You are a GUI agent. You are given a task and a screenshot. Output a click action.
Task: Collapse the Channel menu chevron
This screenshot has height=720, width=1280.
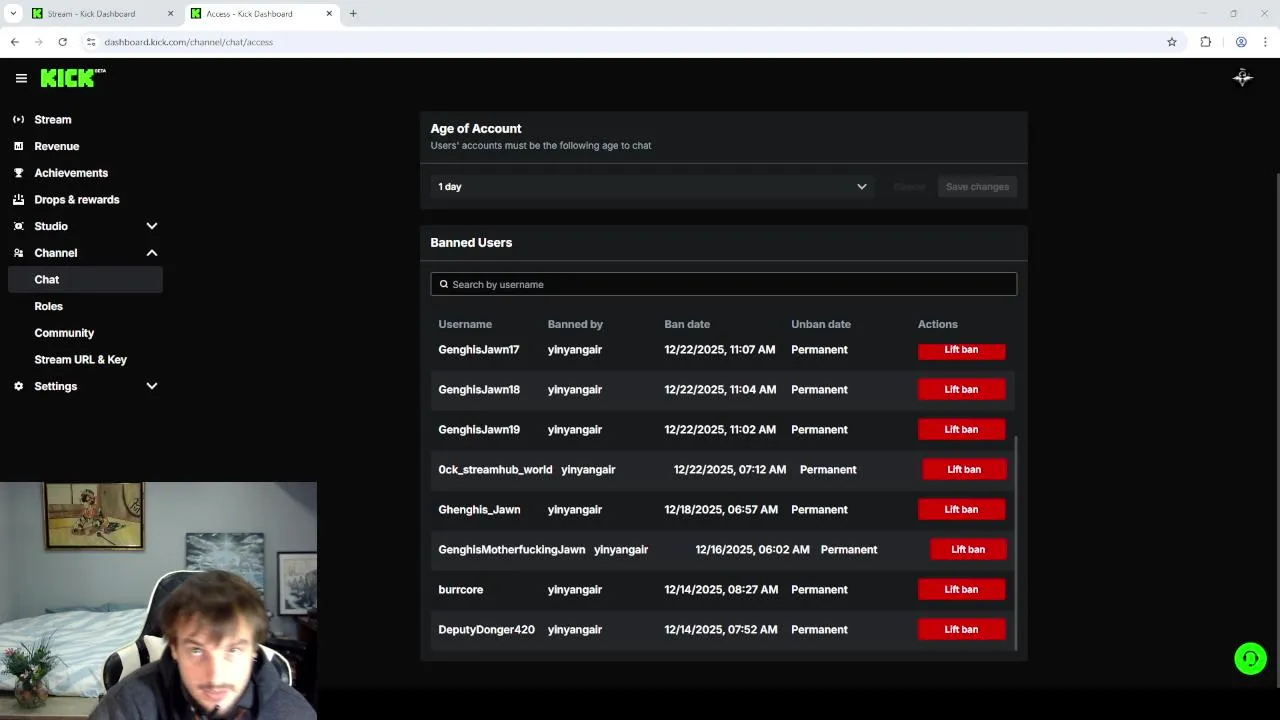tap(152, 253)
